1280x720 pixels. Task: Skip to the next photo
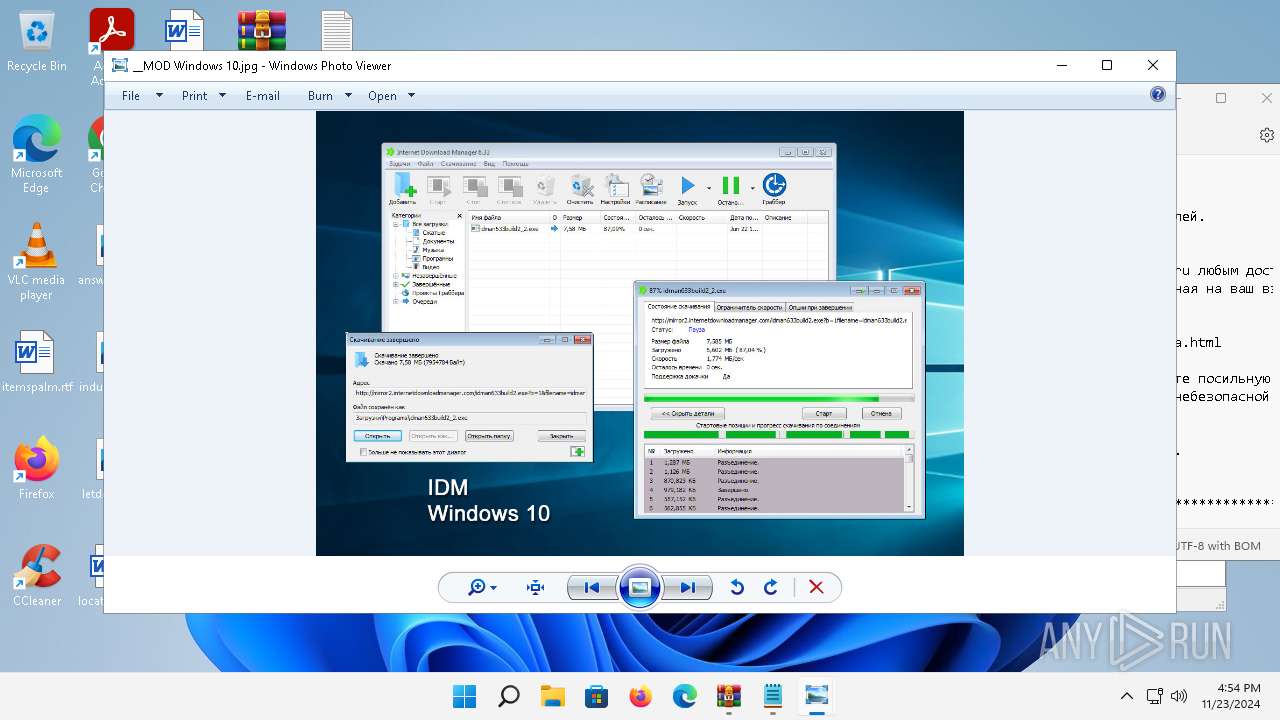tap(688, 588)
